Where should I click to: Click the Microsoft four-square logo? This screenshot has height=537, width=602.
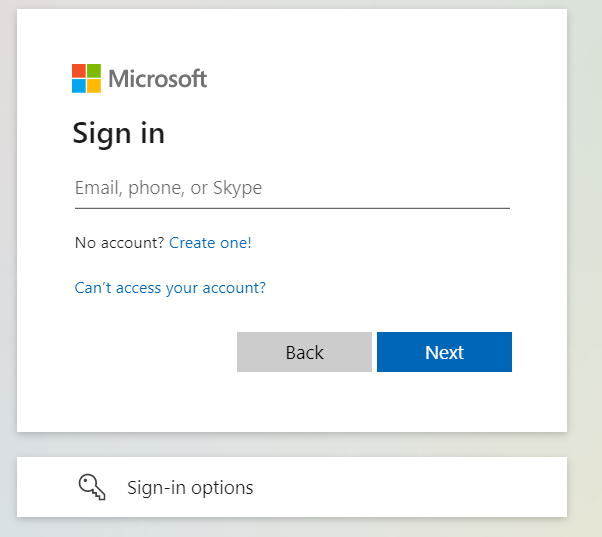click(x=86, y=78)
